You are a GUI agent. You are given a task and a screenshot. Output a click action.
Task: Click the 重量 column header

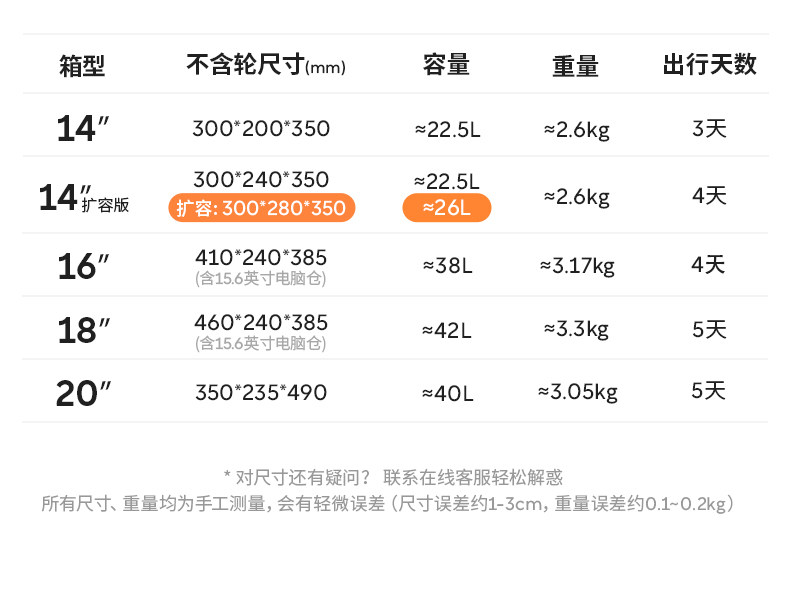[576, 66]
